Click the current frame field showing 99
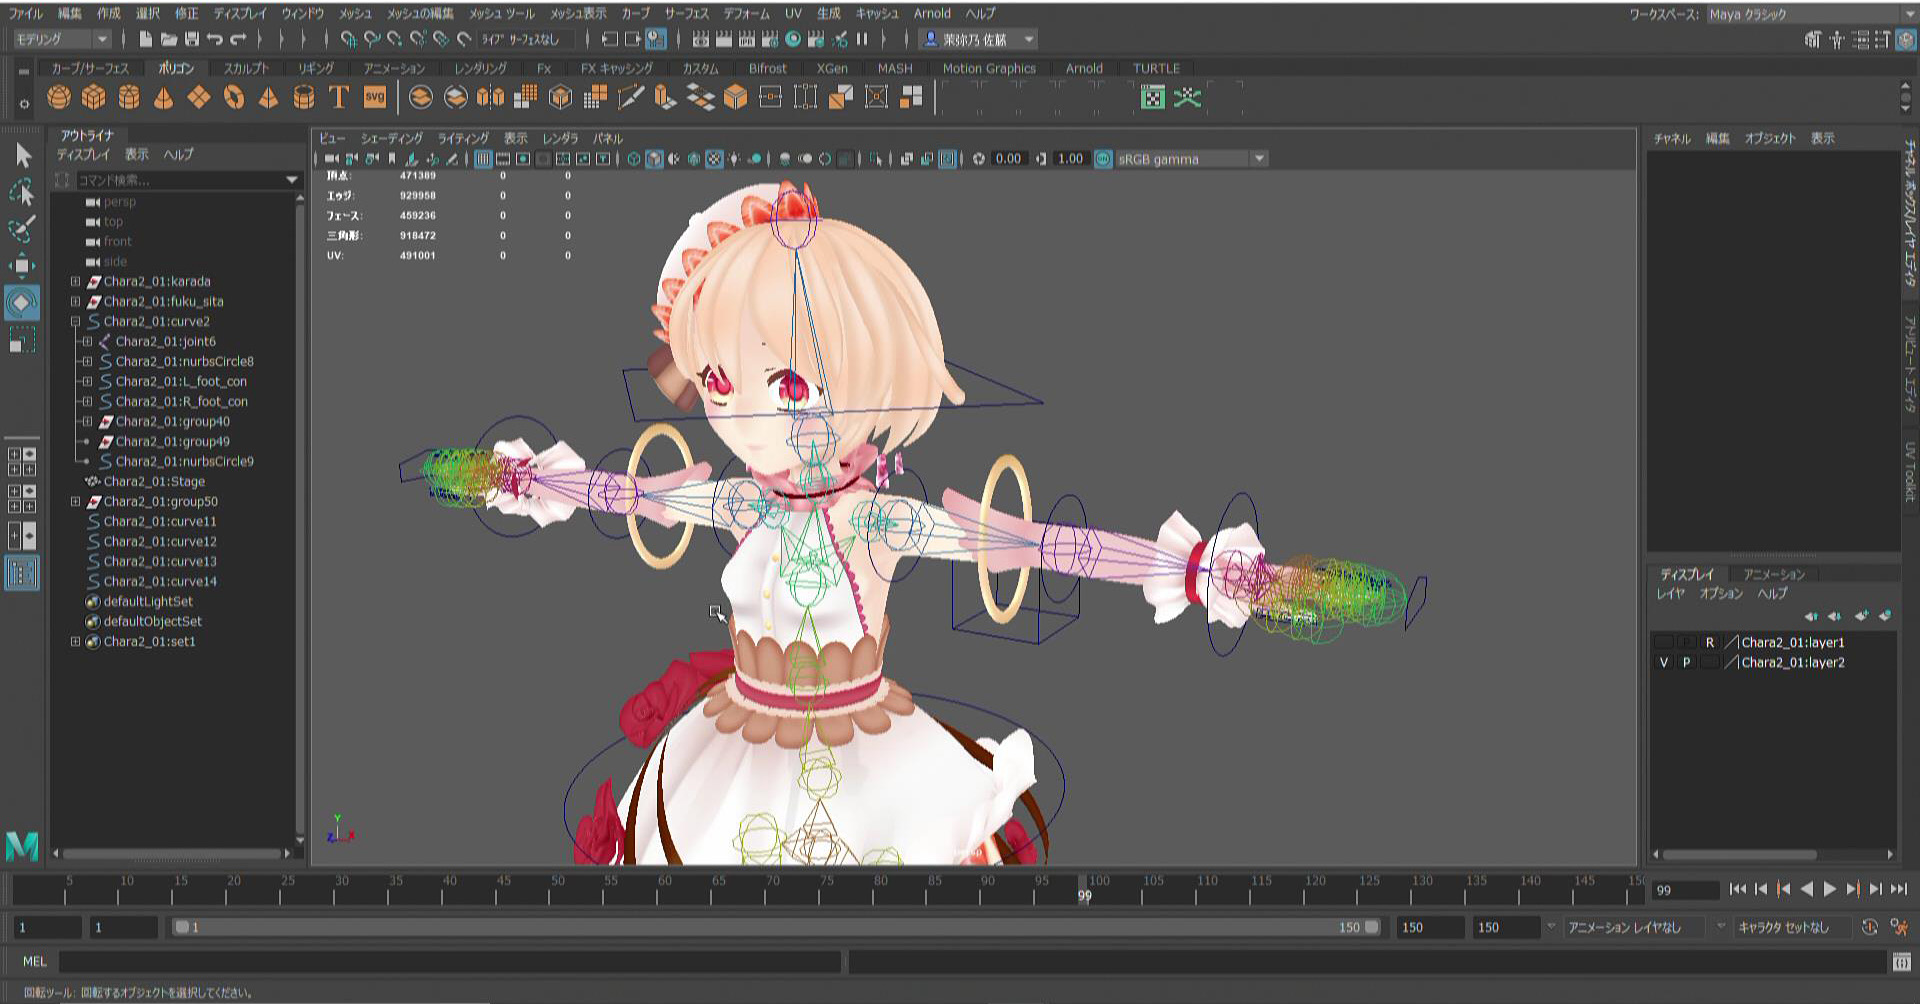The width and height of the screenshot is (1920, 1004). coord(1685,890)
